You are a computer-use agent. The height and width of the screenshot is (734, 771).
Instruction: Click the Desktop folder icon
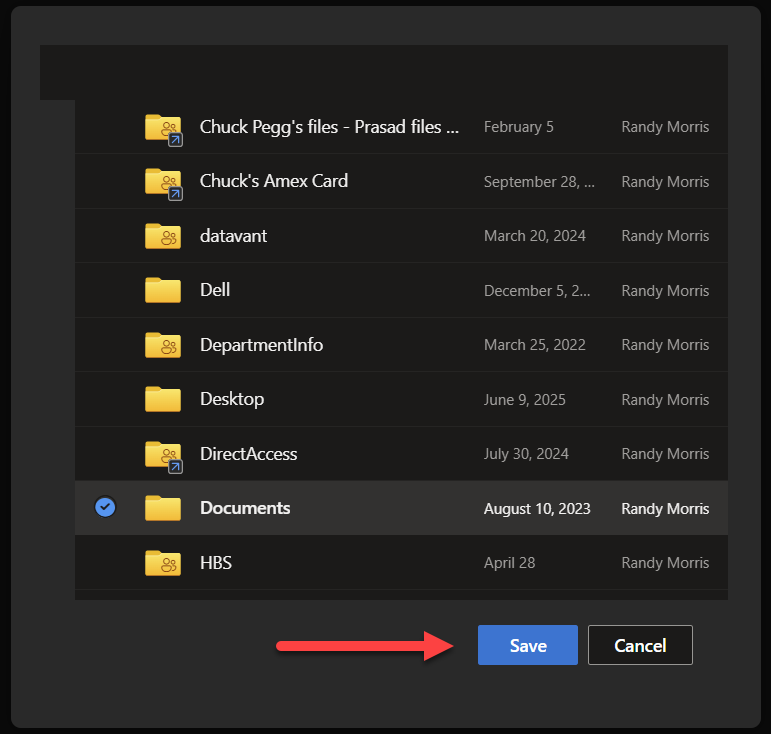tap(163, 399)
